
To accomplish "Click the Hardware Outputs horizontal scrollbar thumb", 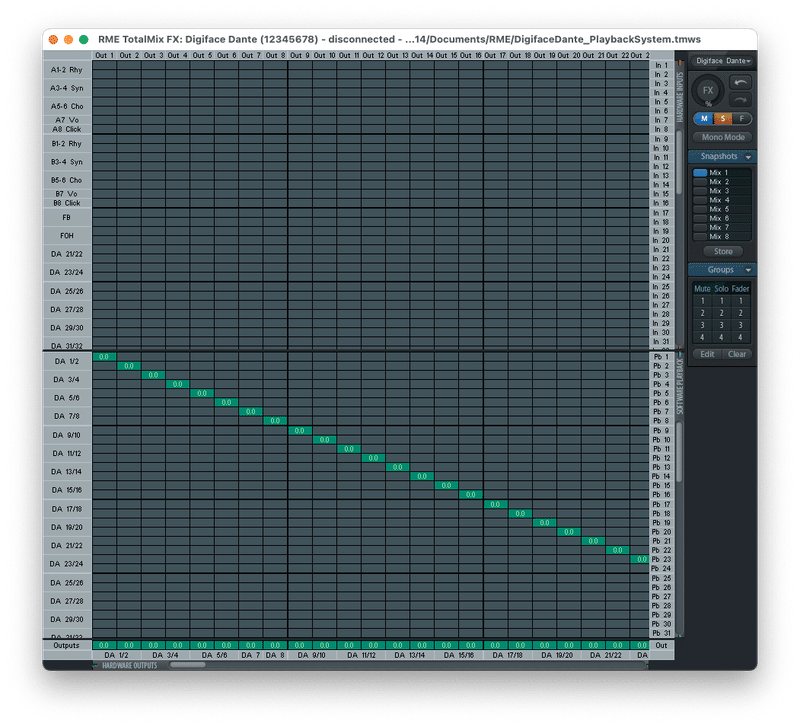I will (188, 665).
